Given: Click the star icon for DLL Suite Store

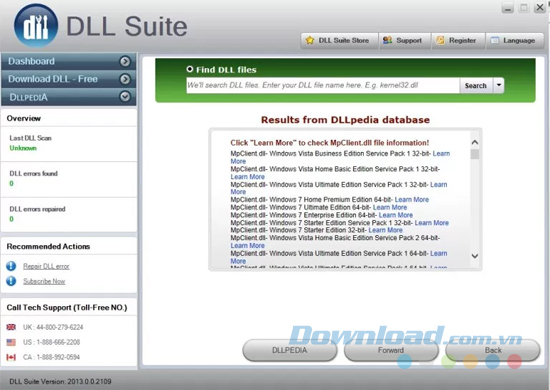Looking at the screenshot, I should (310, 40).
